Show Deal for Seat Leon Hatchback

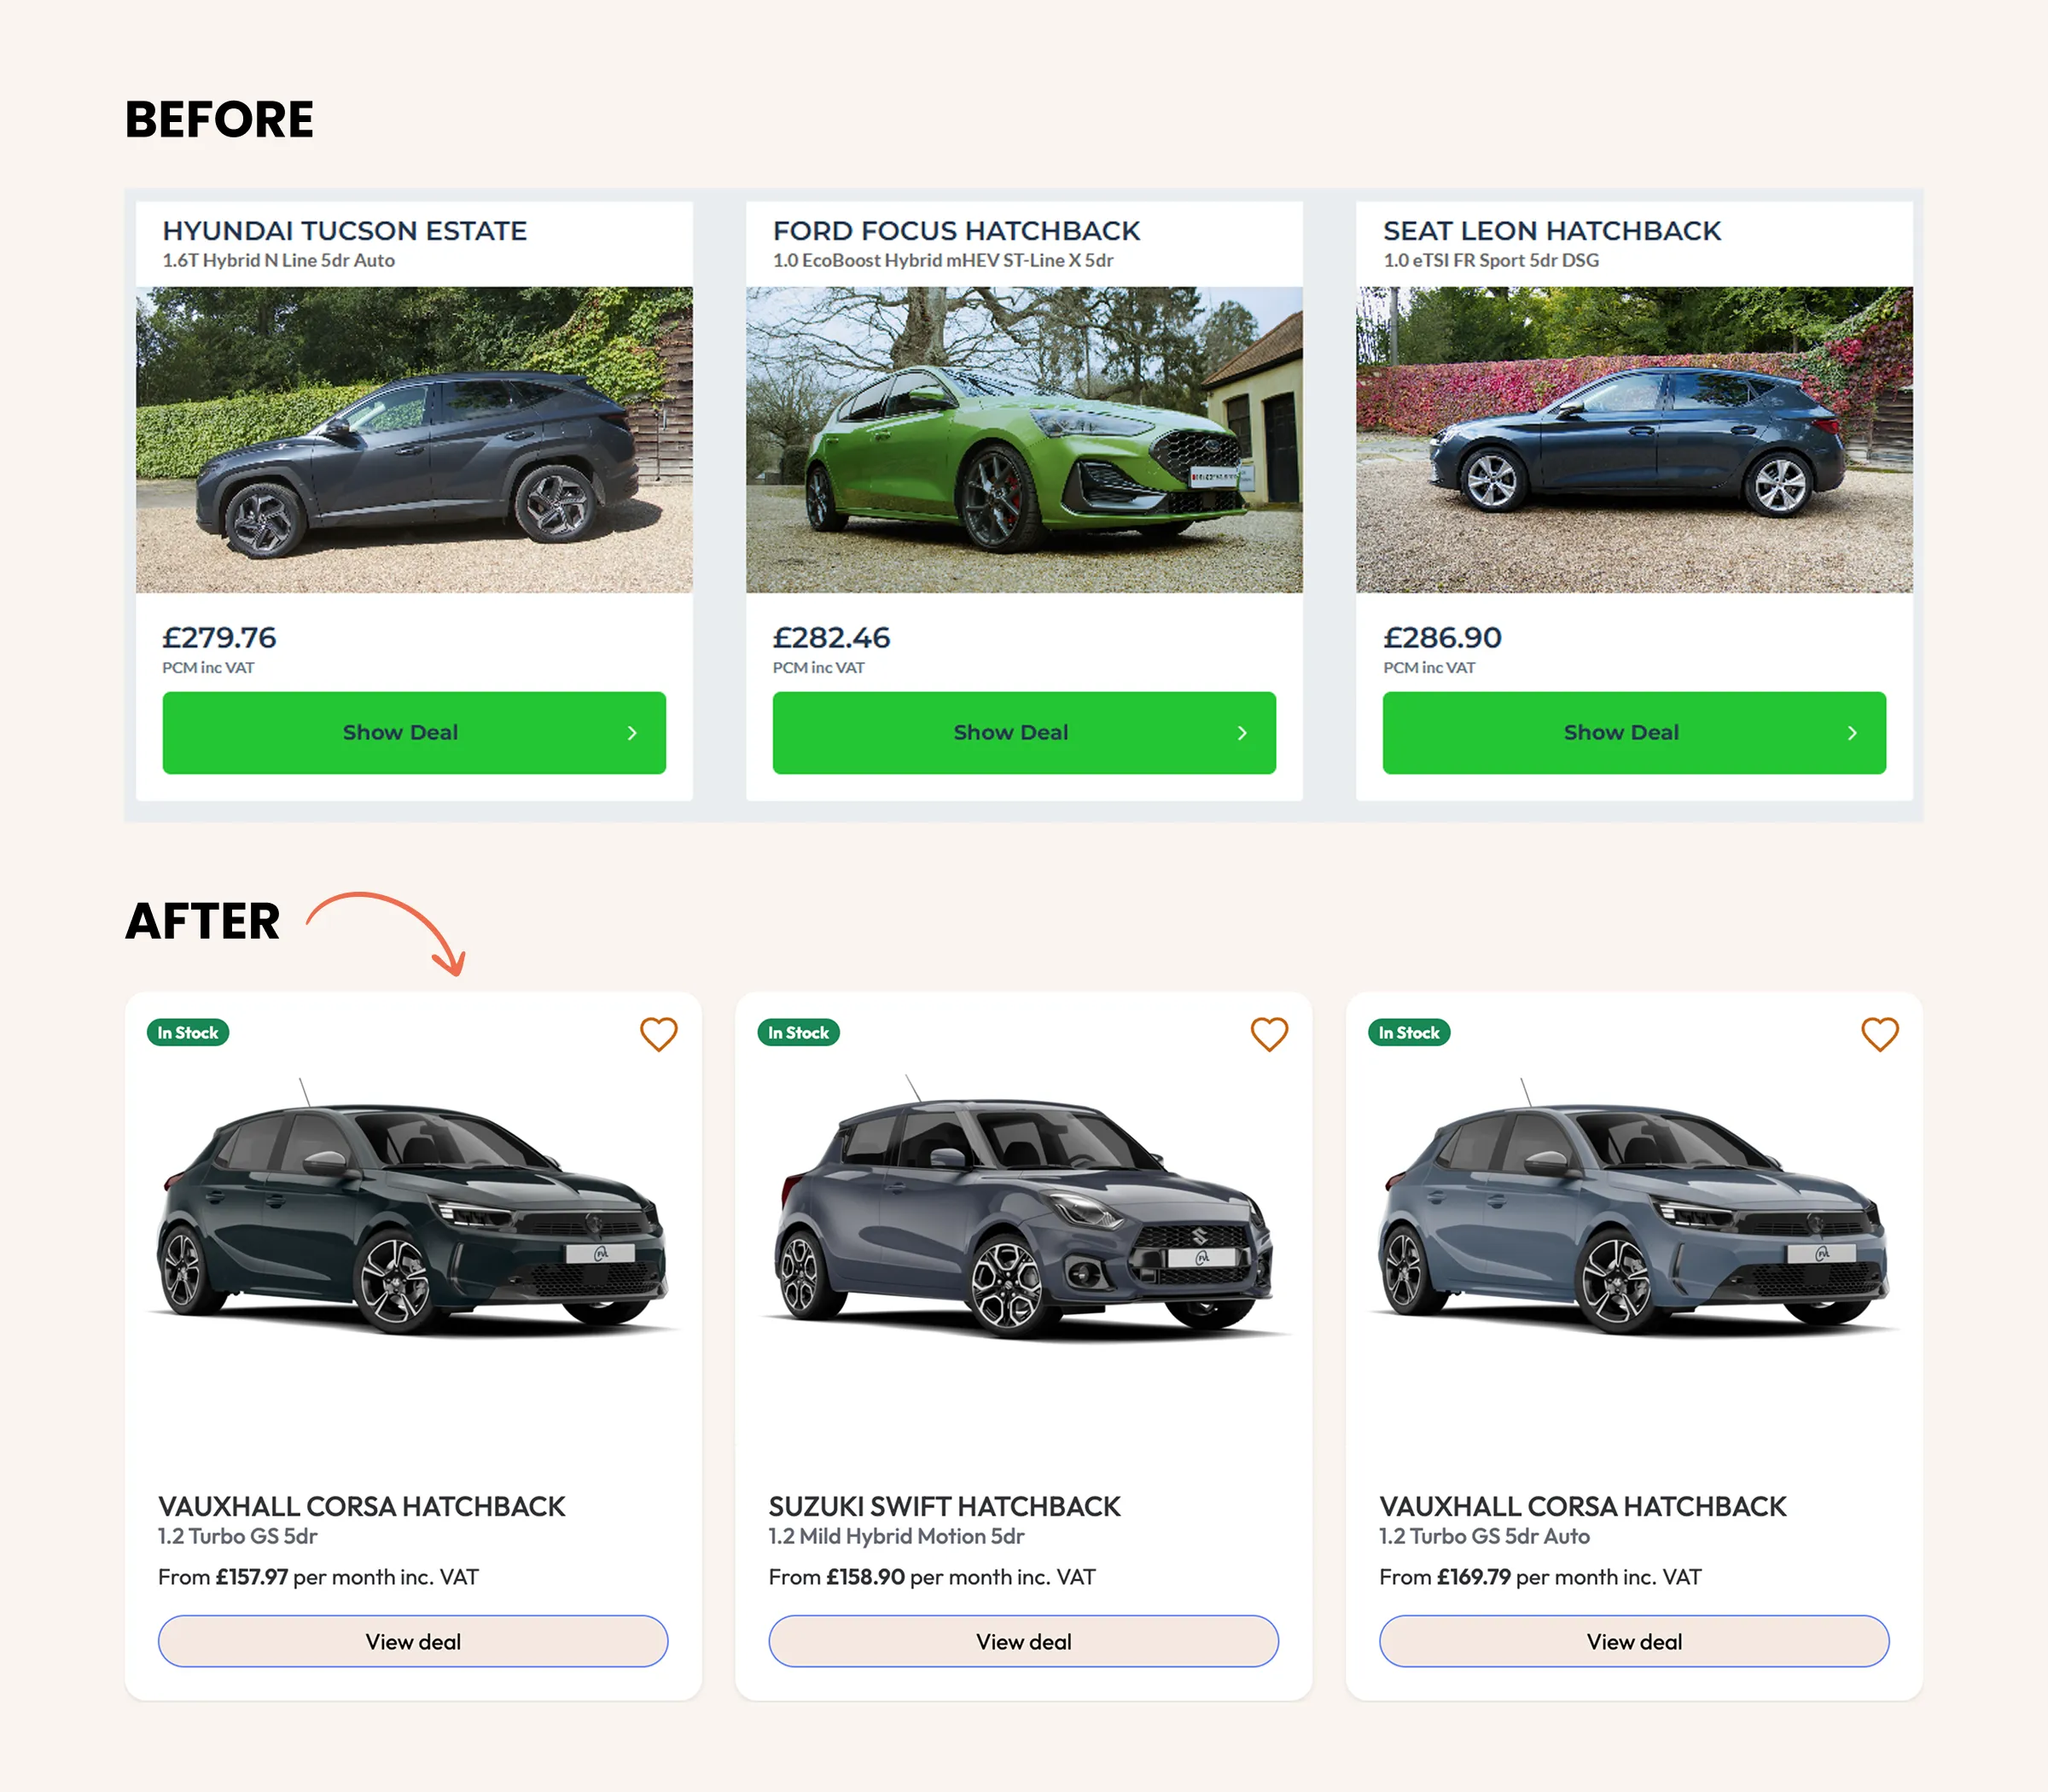(x=1634, y=733)
